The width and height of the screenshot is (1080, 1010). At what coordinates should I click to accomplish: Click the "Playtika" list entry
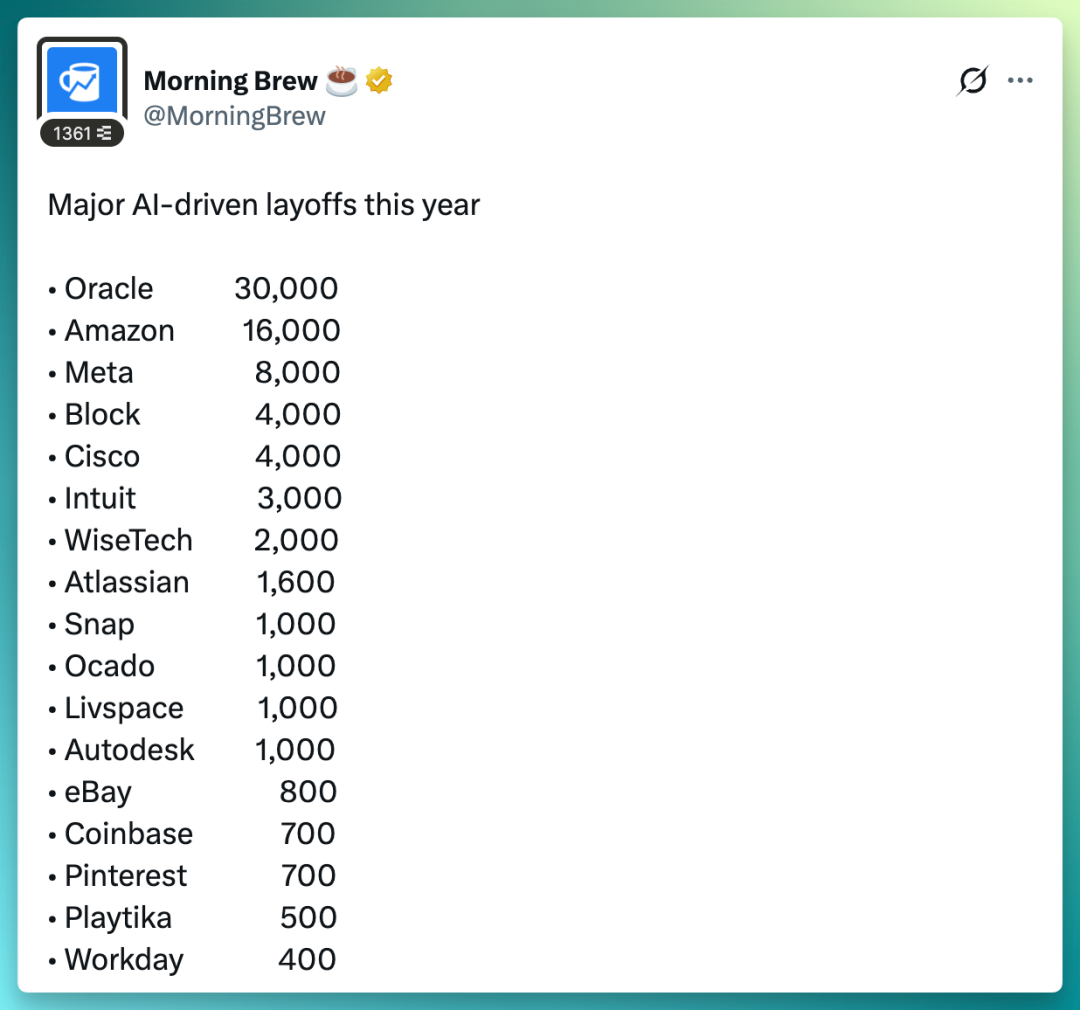click(118, 919)
